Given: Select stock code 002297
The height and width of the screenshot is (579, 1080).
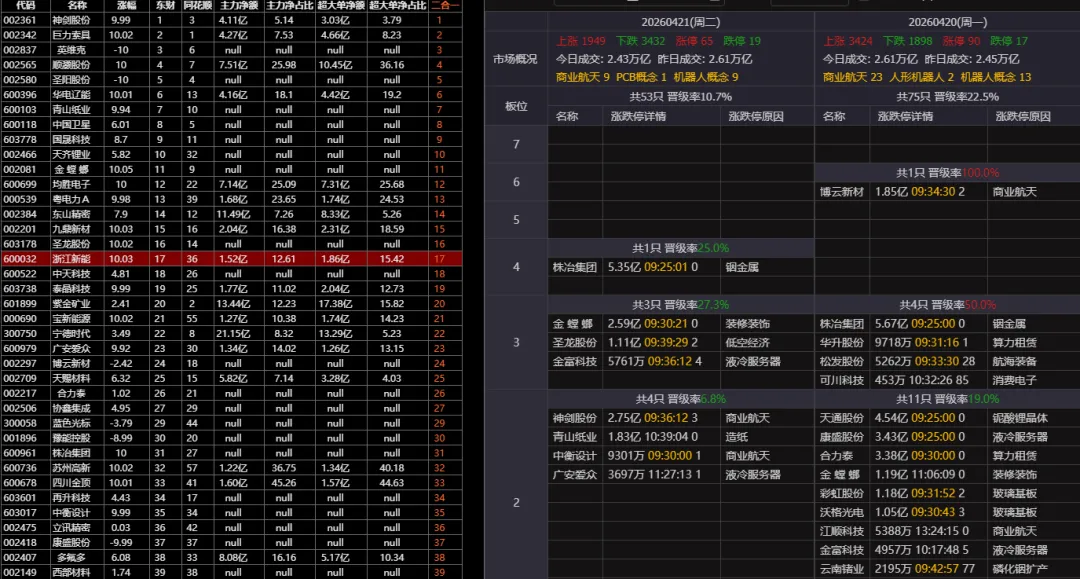Looking at the screenshot, I should point(20,363).
